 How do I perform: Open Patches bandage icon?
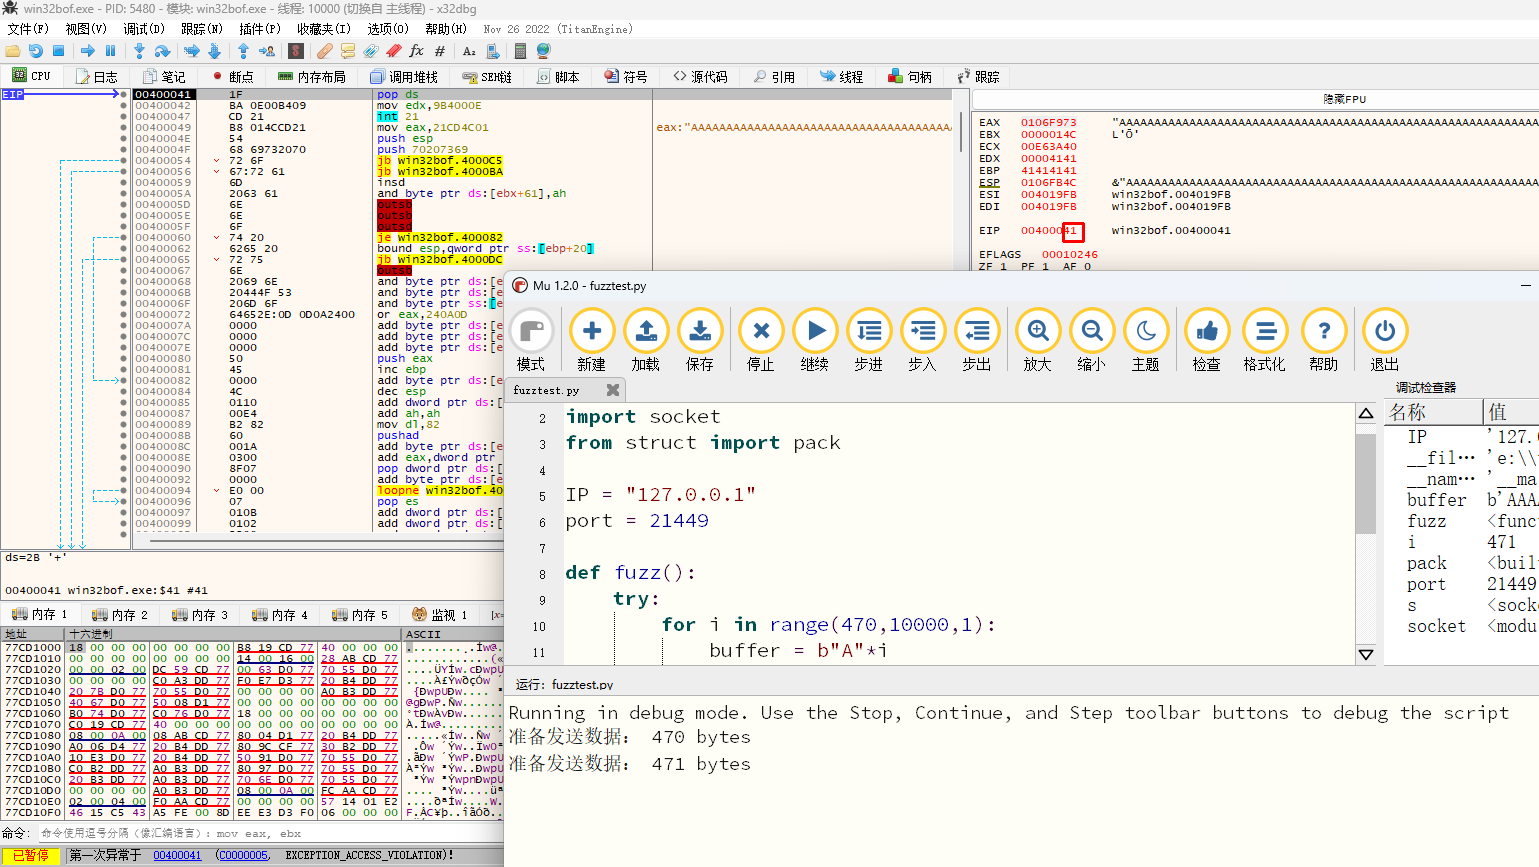325,50
